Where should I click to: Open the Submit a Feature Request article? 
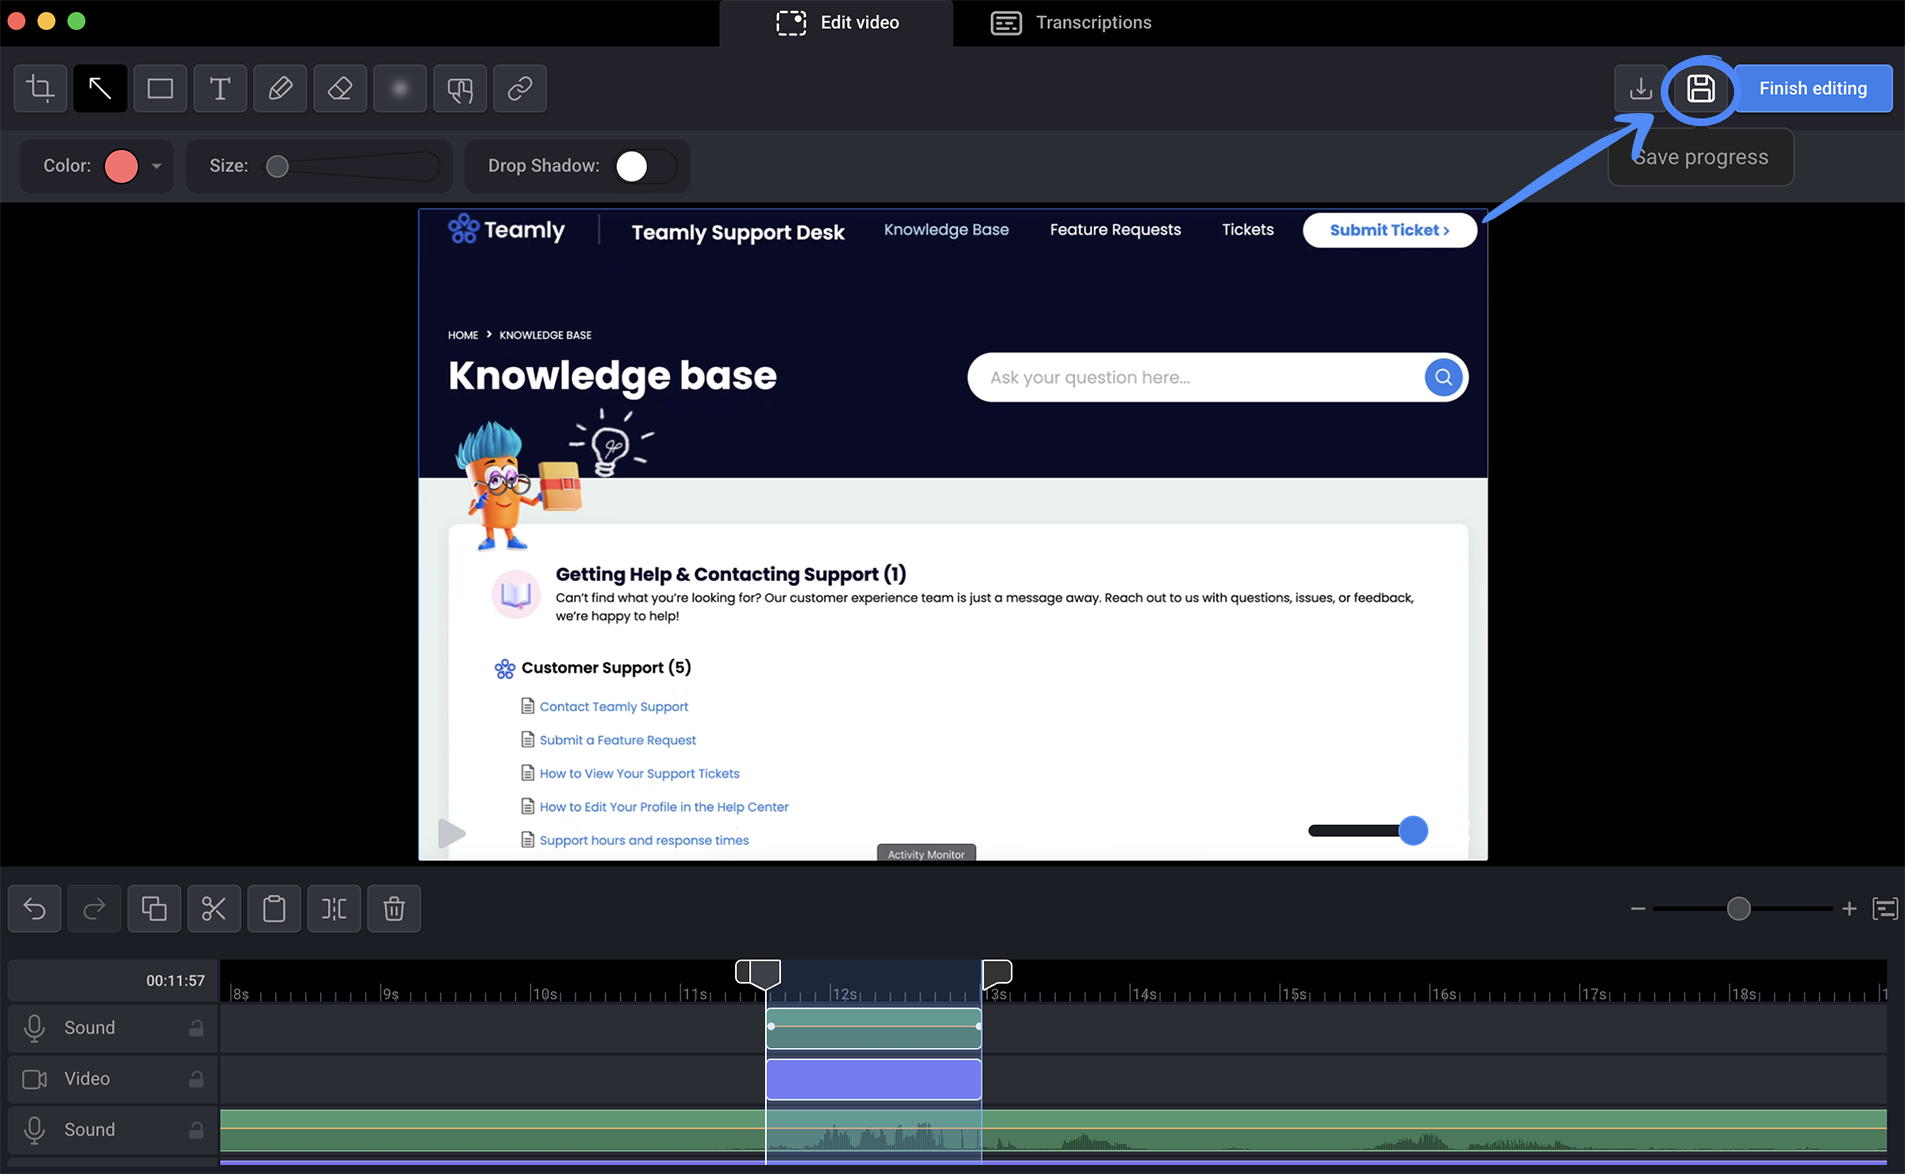tap(618, 740)
